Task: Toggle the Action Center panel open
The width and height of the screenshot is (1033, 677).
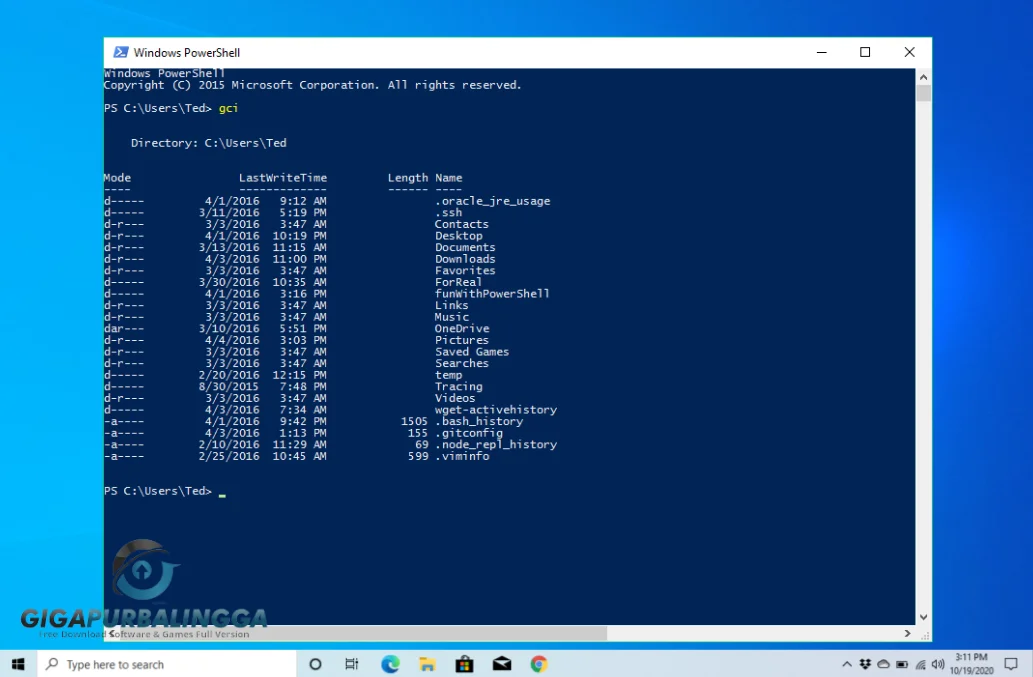Action: point(1010,663)
